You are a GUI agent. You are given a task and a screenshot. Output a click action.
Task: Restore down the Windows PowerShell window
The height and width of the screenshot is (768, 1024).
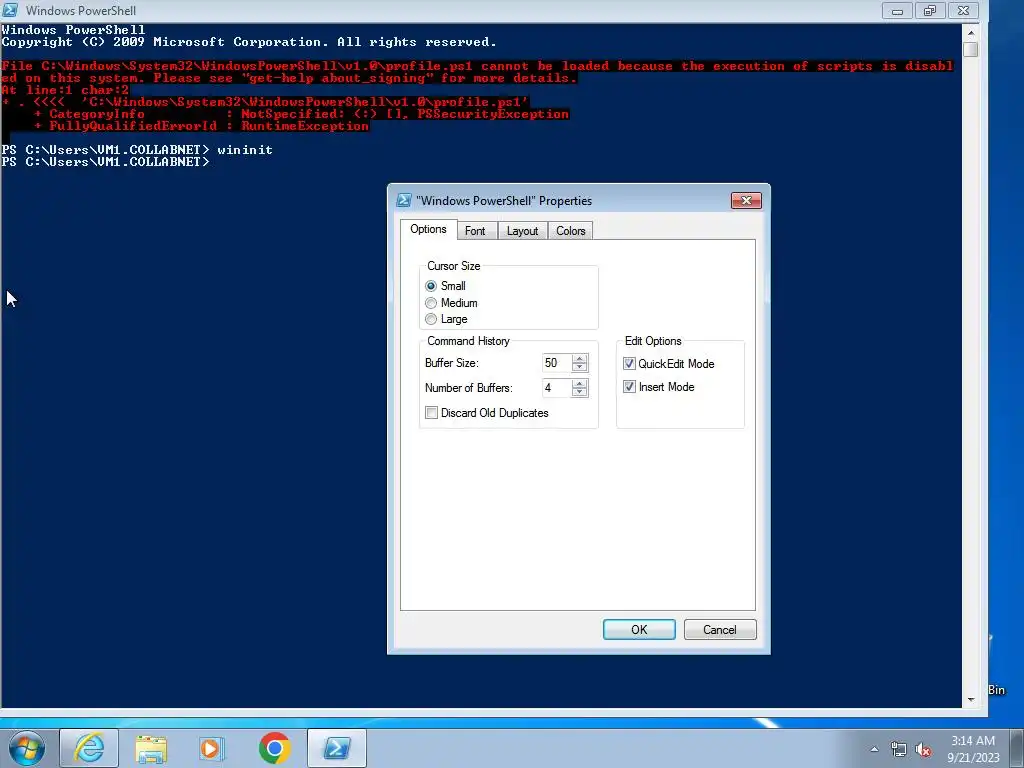coord(930,10)
